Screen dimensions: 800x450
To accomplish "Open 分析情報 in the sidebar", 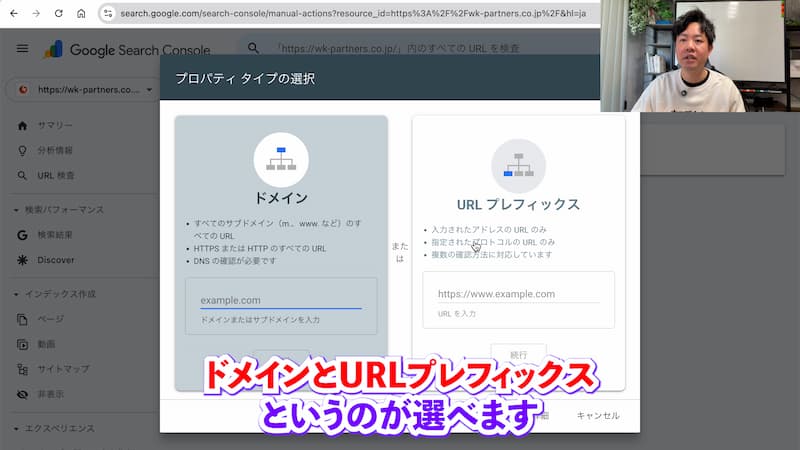I will tap(55, 151).
